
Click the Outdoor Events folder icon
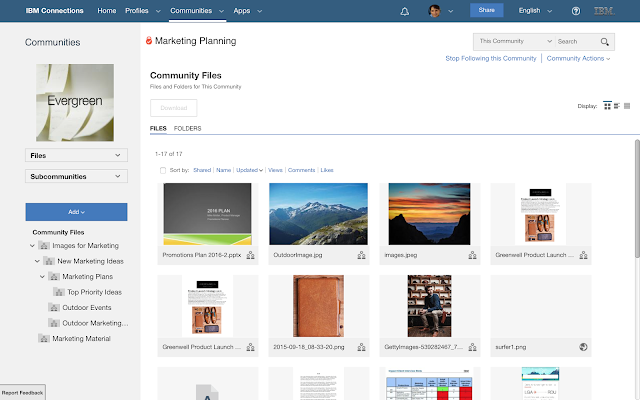(54, 307)
